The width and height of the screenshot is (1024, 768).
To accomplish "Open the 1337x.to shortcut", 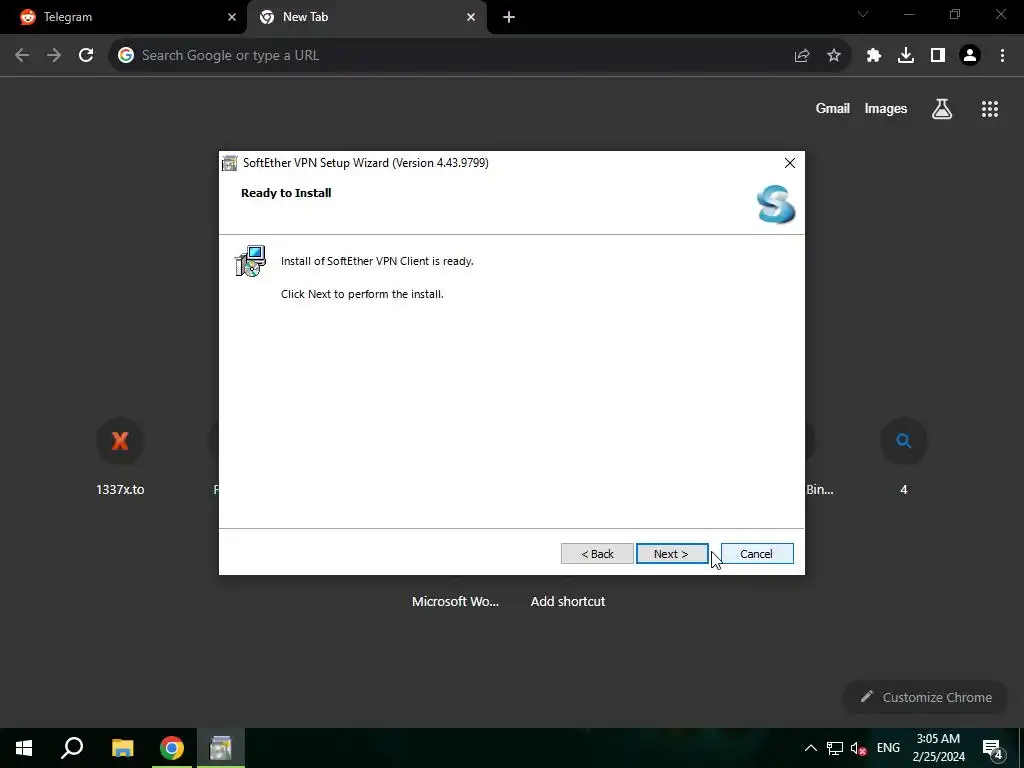I will 120,457.
